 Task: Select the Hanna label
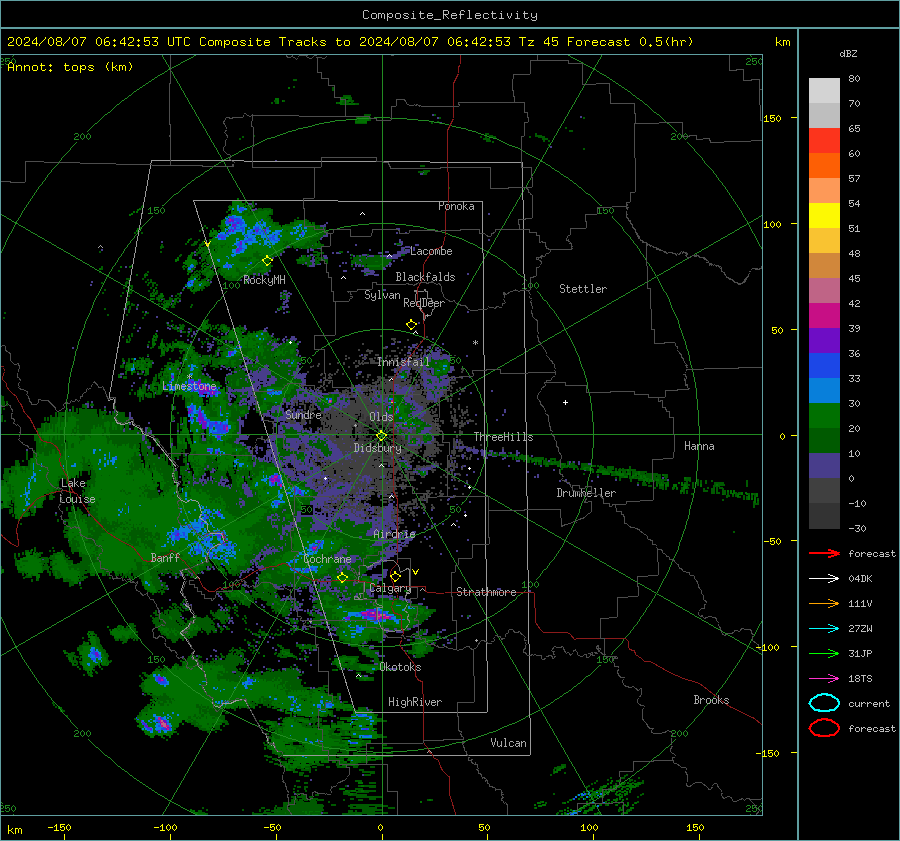tap(699, 446)
